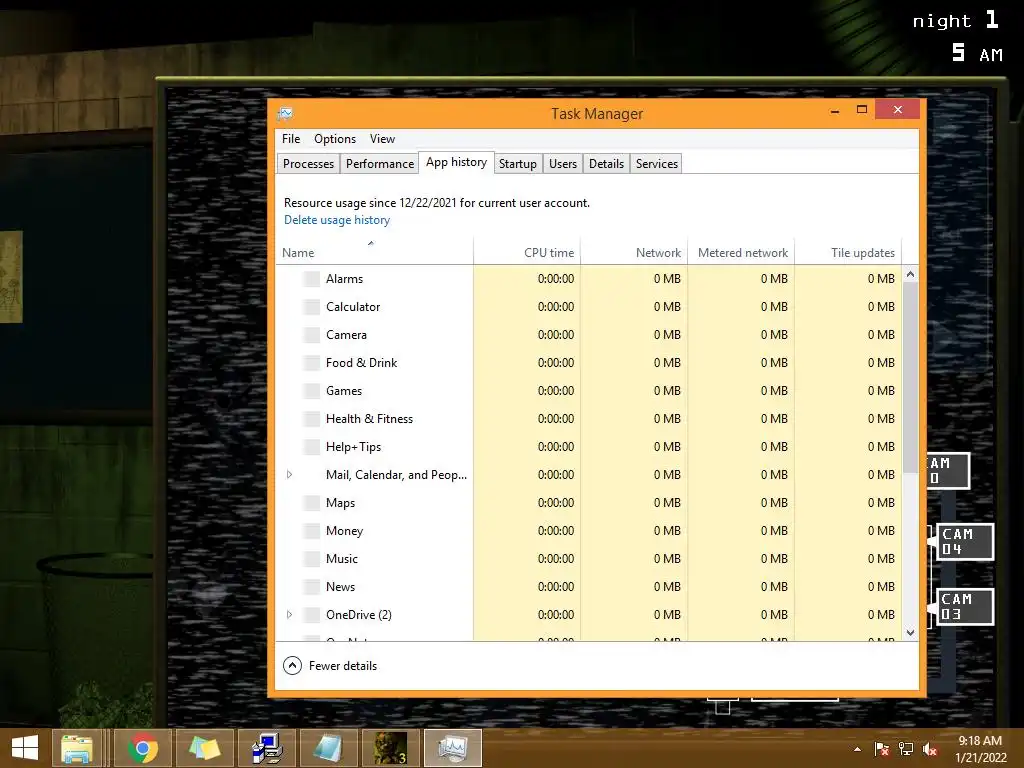The height and width of the screenshot is (768, 1024).
Task: Open the network status tray icon
Action: [906, 749]
